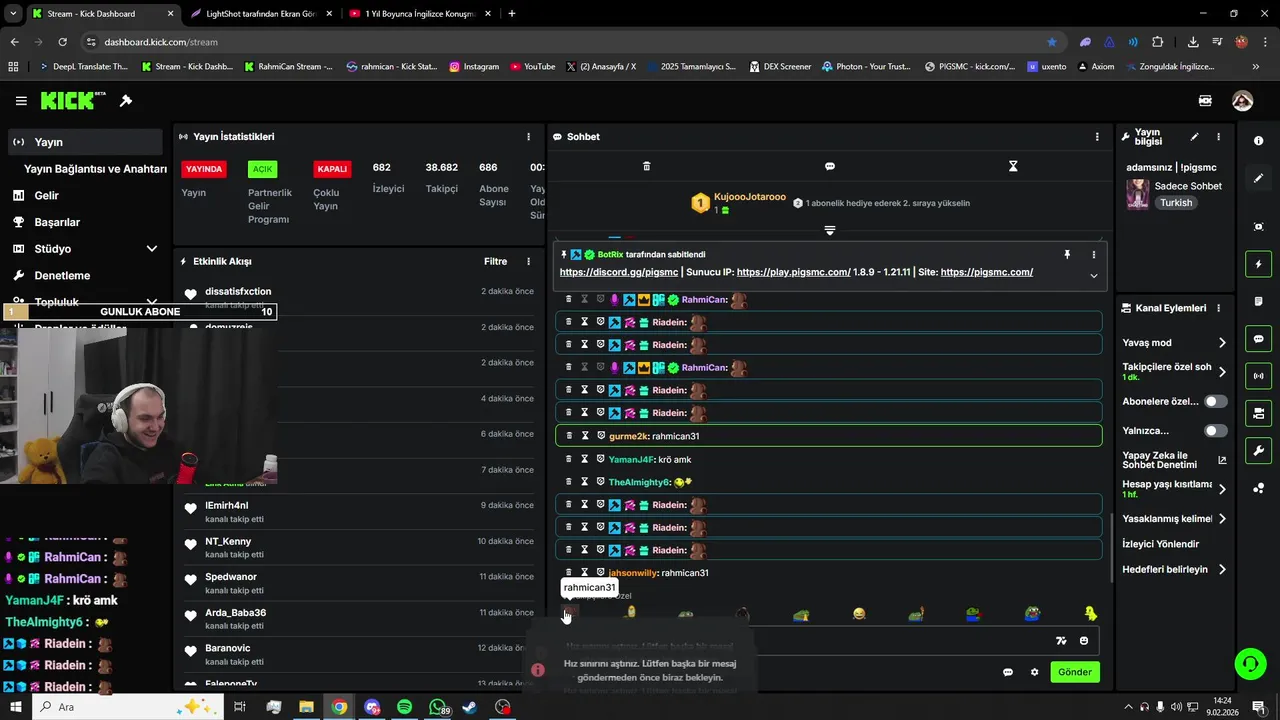Image resolution: width=1280 pixels, height=720 pixels.
Task: Click the Kick logo
Action: tap(73, 100)
